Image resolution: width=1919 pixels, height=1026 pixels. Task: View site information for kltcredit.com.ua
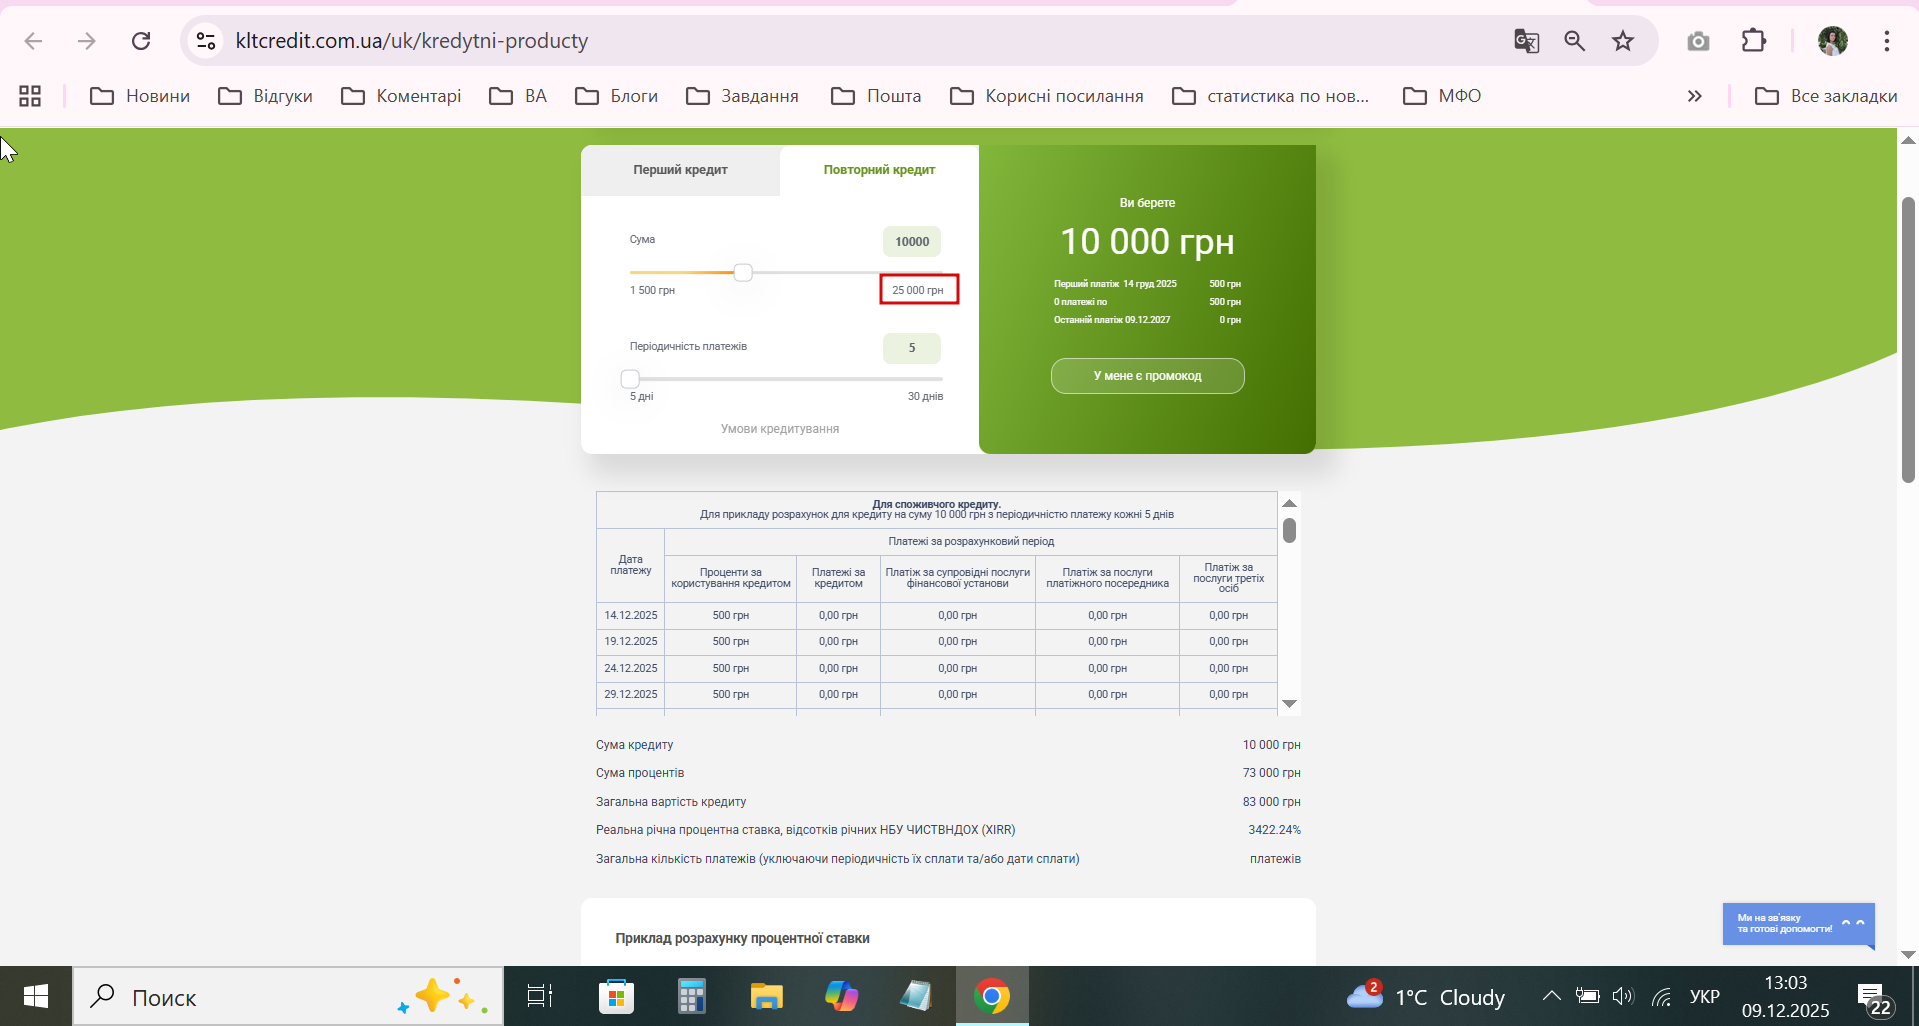pos(206,41)
